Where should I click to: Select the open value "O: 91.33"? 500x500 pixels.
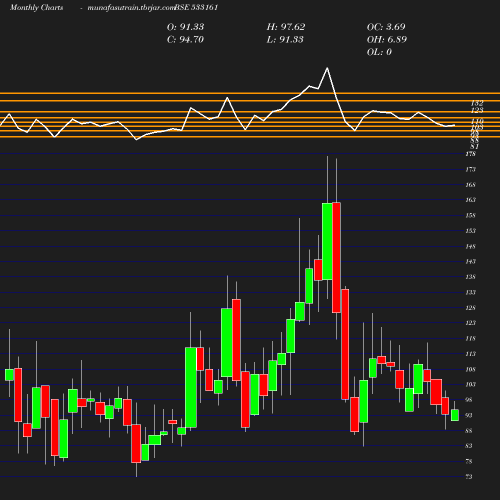(185, 27)
